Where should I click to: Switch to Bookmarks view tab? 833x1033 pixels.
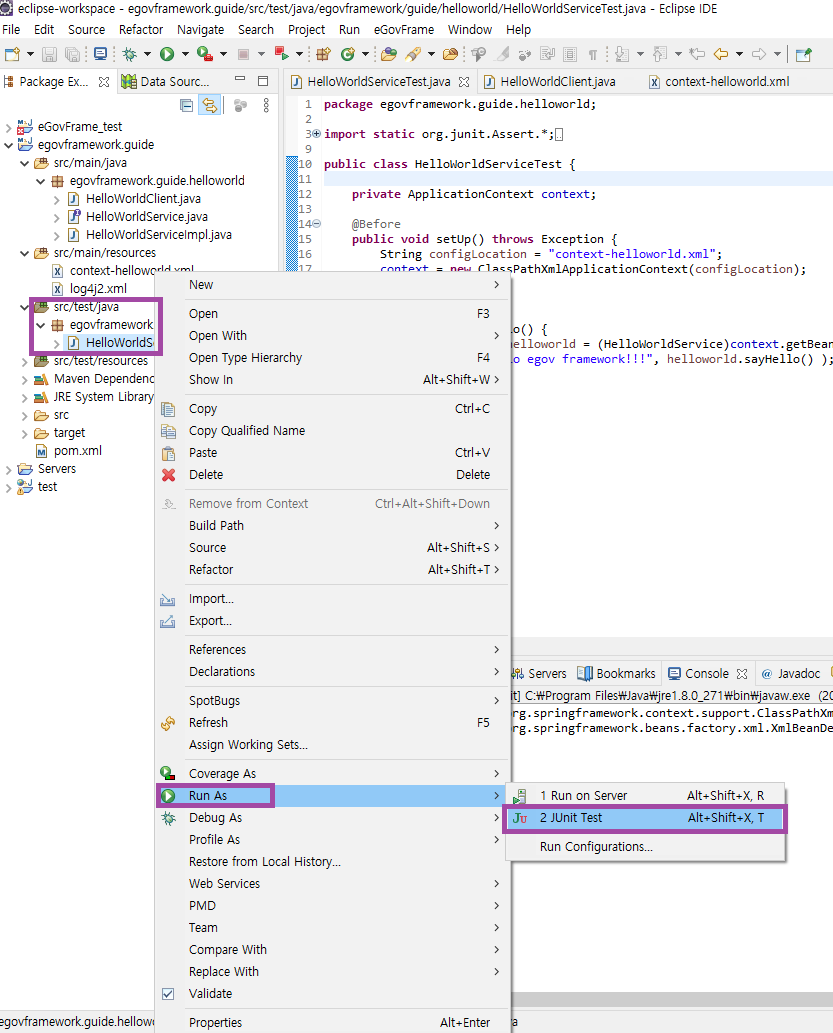point(617,674)
